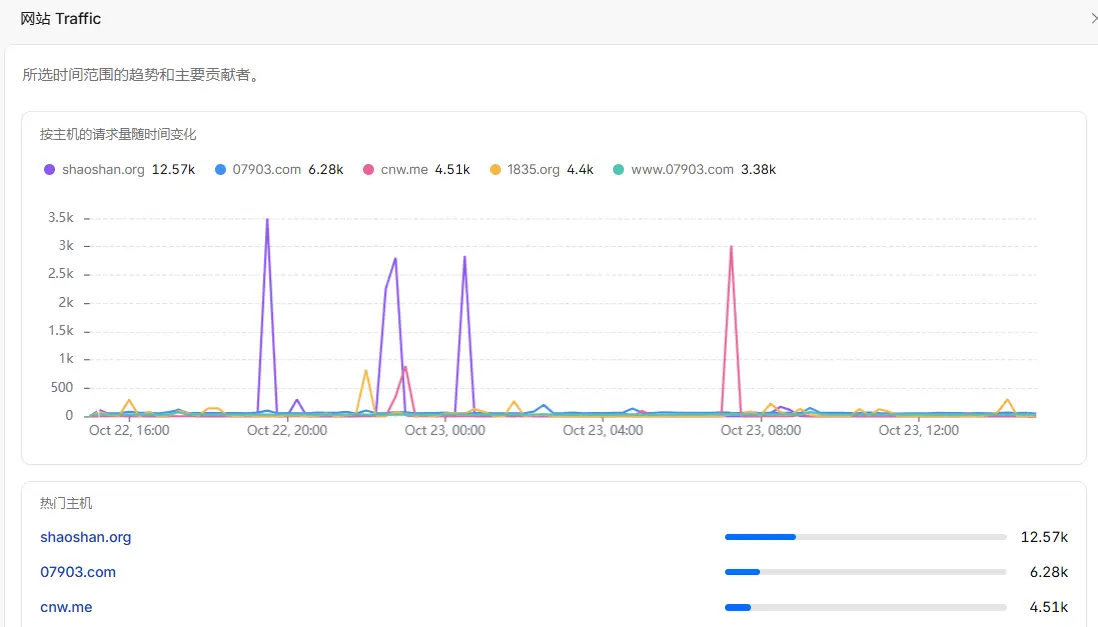Click the 热门主机 section heading
The width and height of the screenshot is (1098, 627).
click(66, 503)
